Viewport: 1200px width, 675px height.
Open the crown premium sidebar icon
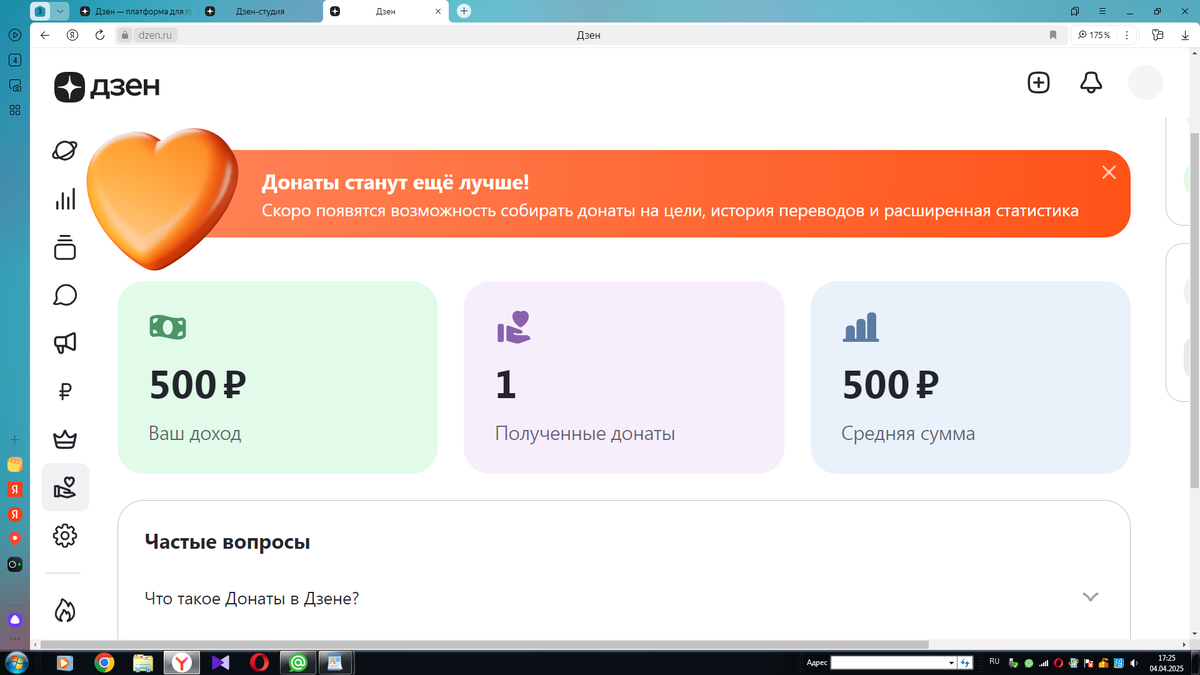(65, 439)
